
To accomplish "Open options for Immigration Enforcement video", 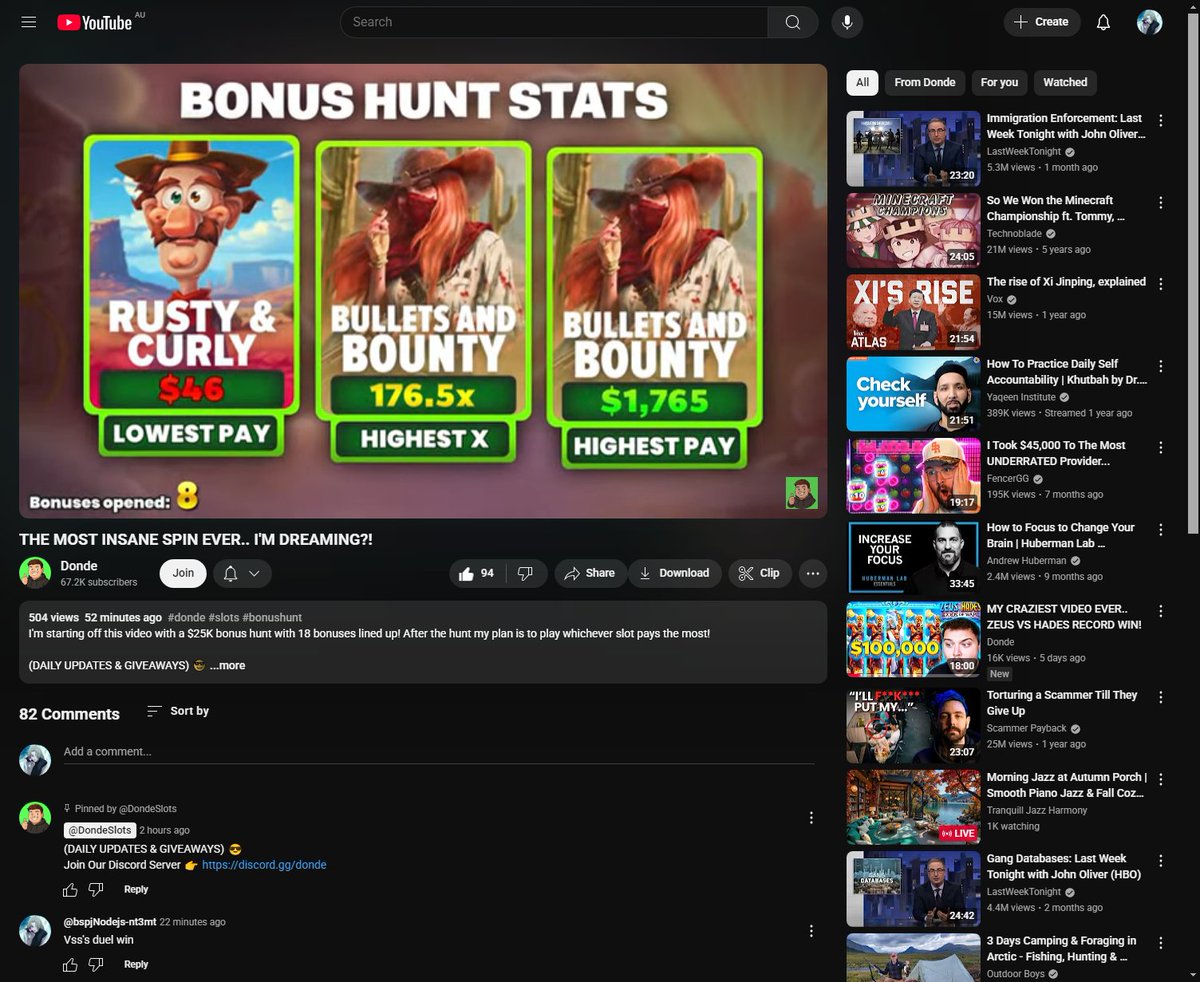I will click(1161, 120).
